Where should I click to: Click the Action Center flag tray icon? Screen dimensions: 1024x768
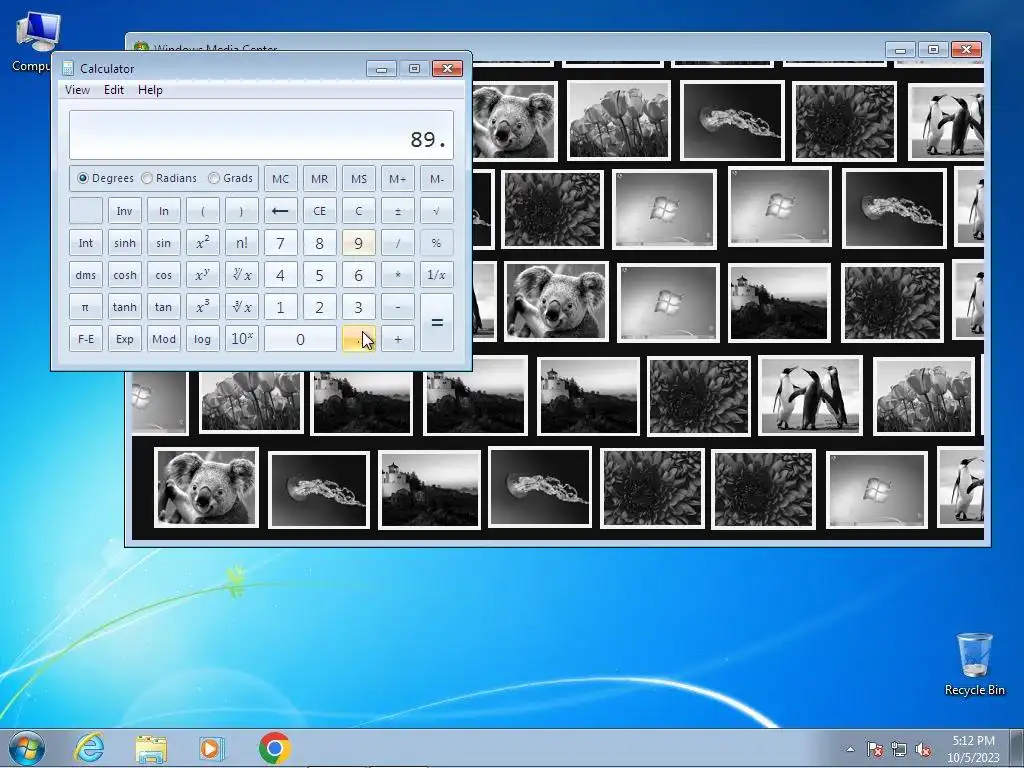(875, 749)
